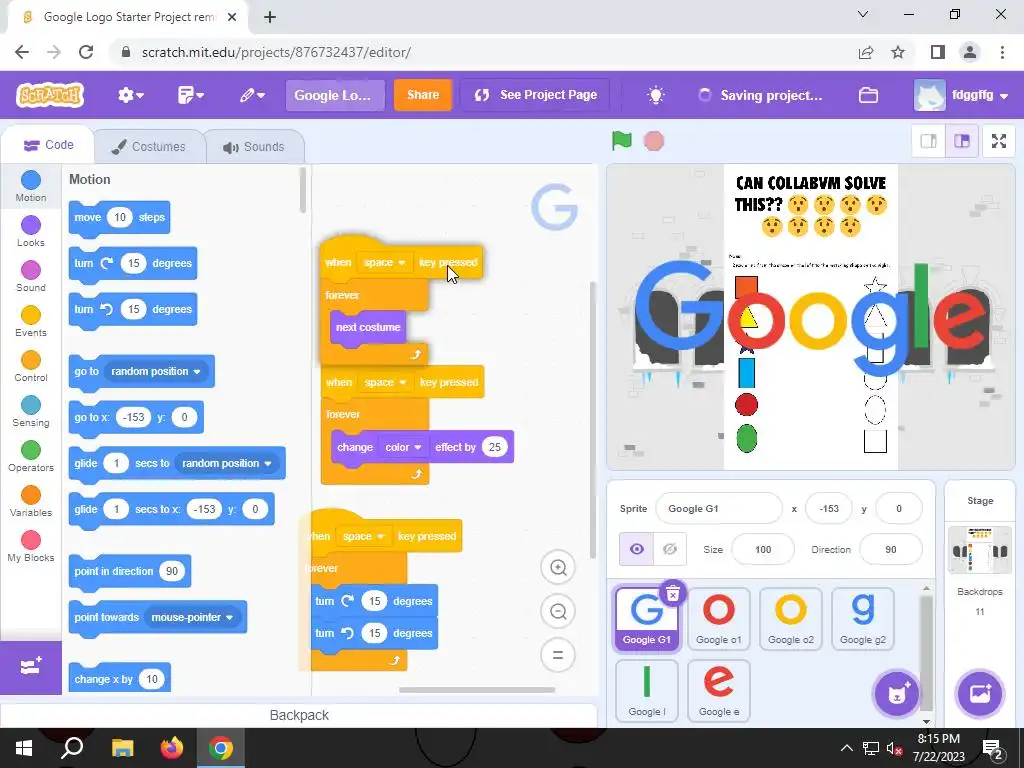Open the File menu dropdown

click(x=191, y=95)
